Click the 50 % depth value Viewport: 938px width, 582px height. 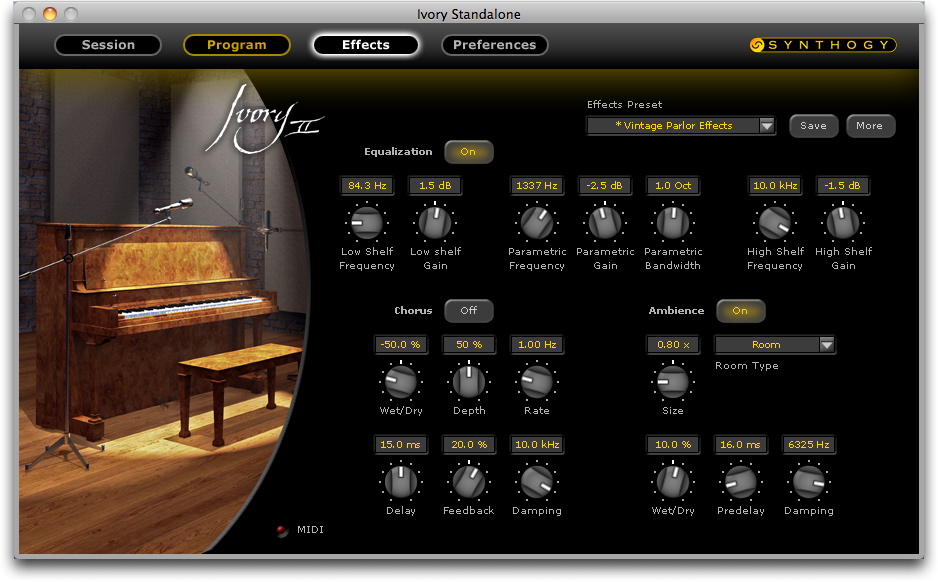[469, 345]
